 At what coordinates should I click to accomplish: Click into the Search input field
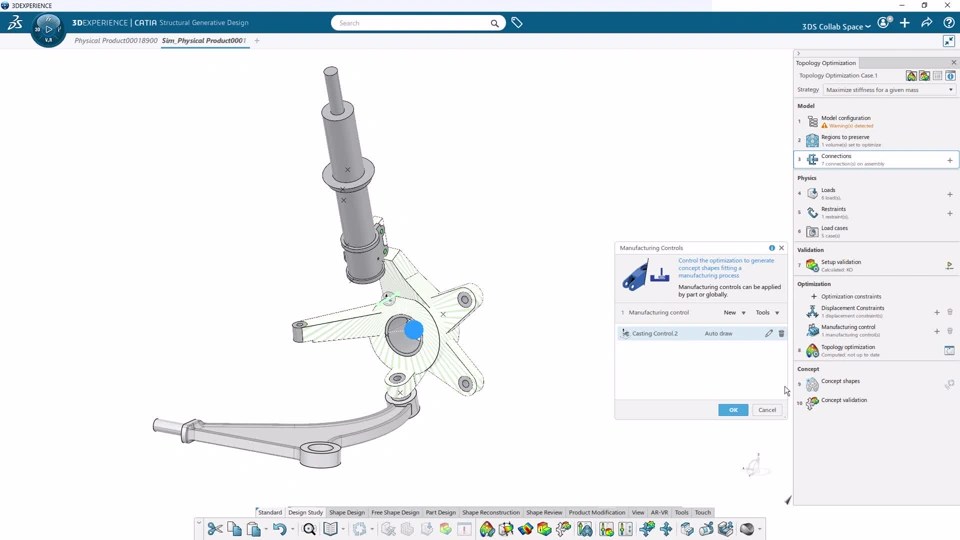click(x=413, y=23)
